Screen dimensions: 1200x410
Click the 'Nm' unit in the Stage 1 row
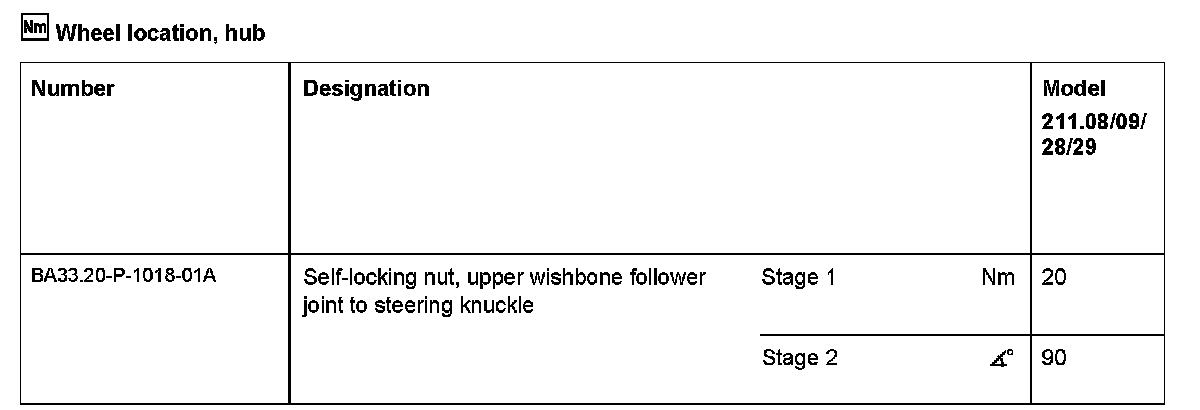(998, 278)
